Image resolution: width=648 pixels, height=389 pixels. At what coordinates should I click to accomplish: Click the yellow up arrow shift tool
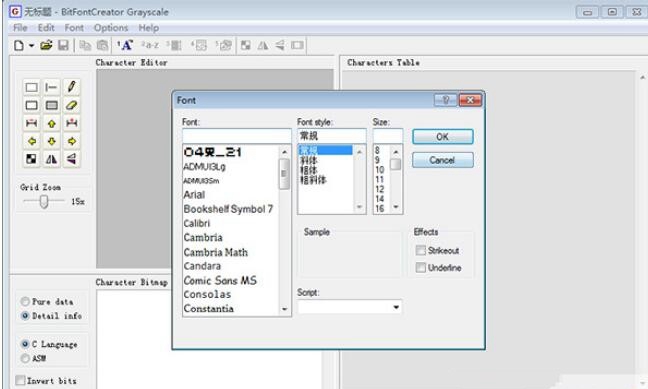tap(52, 123)
